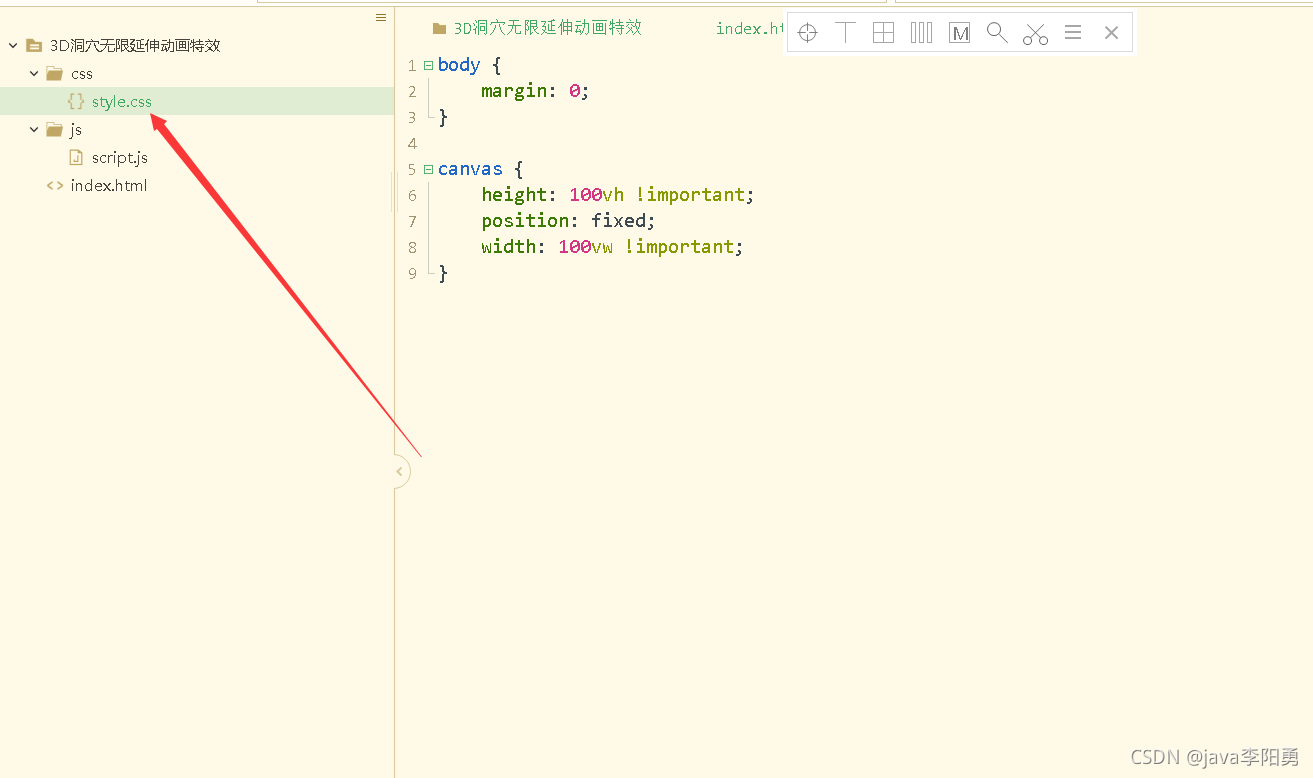The image size is (1313, 778).
Task: Click the index.html angle-bracket icon
Action: click(x=55, y=186)
